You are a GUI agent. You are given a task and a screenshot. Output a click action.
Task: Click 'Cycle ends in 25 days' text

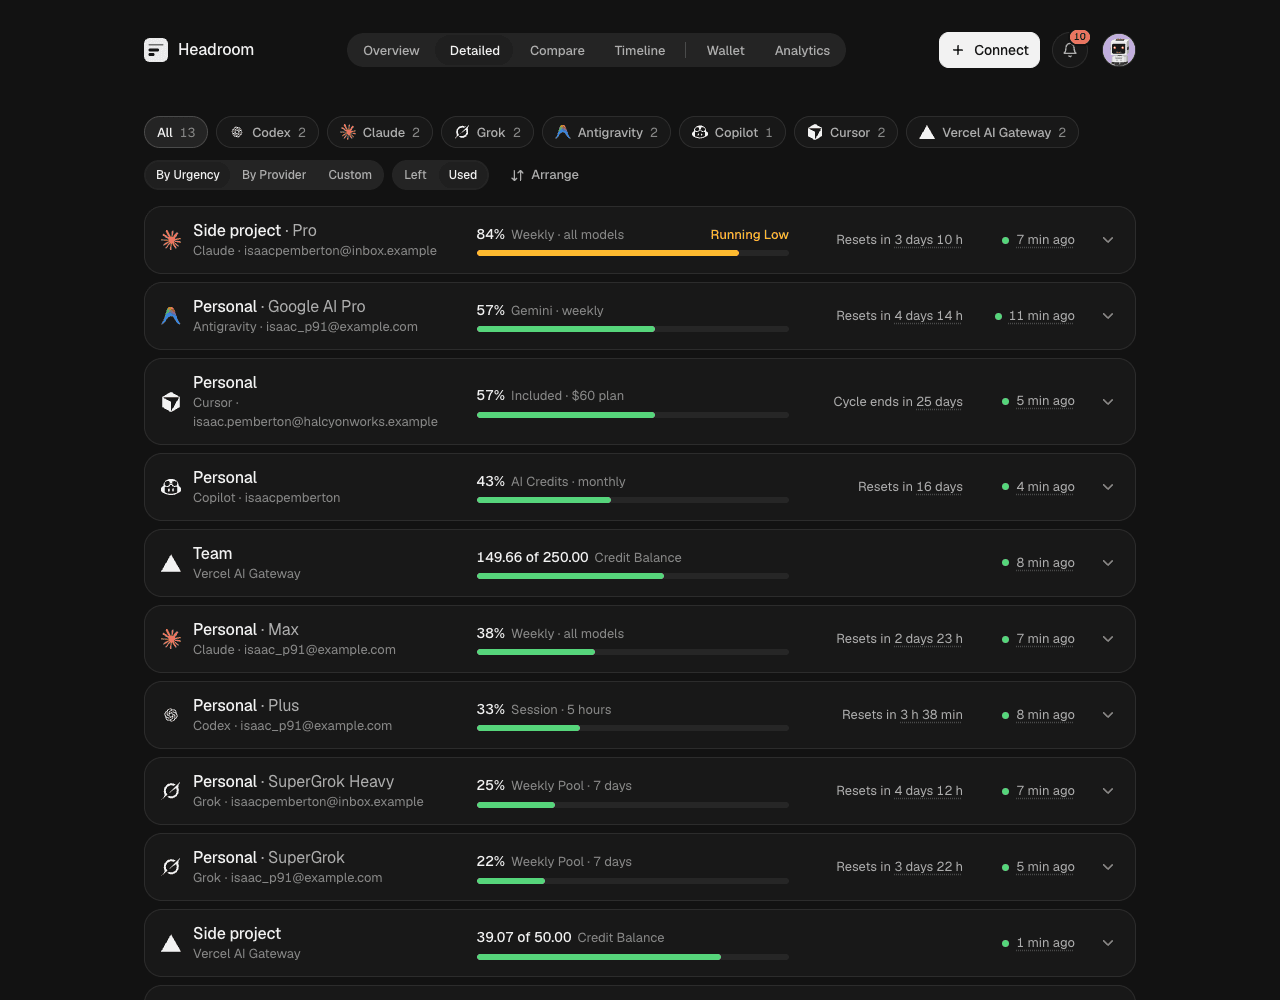898,402
